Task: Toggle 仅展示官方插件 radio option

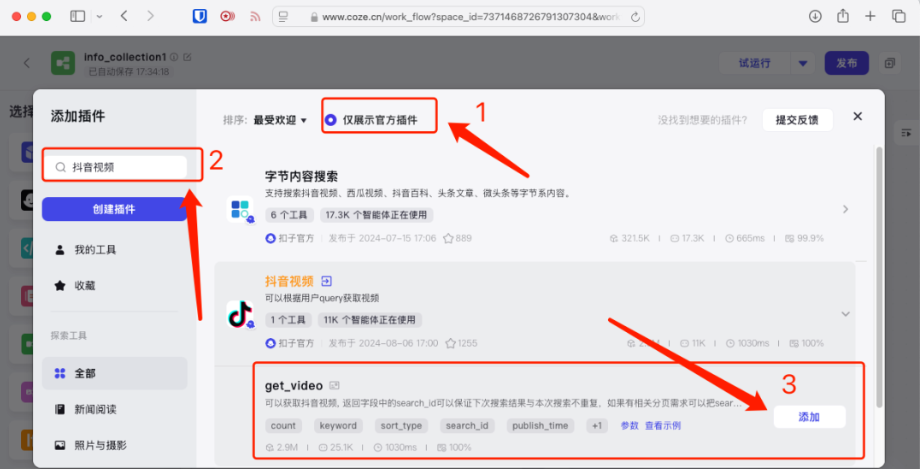Action: (x=330, y=120)
